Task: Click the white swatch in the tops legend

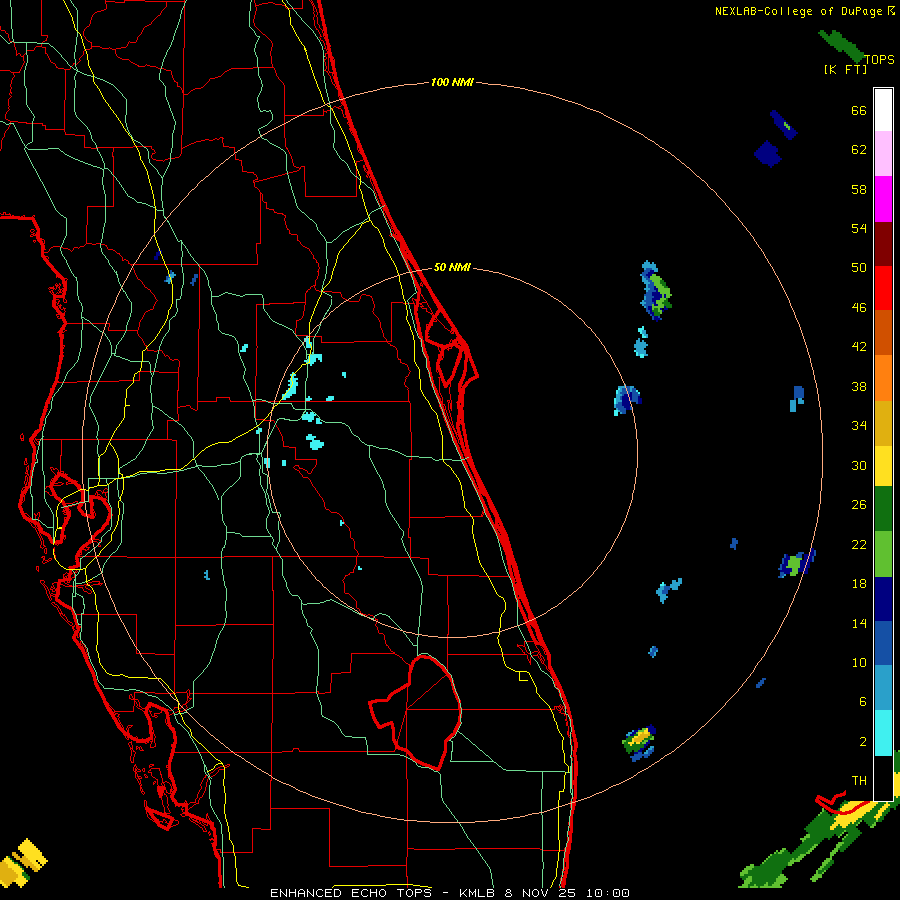Action: coord(883,110)
